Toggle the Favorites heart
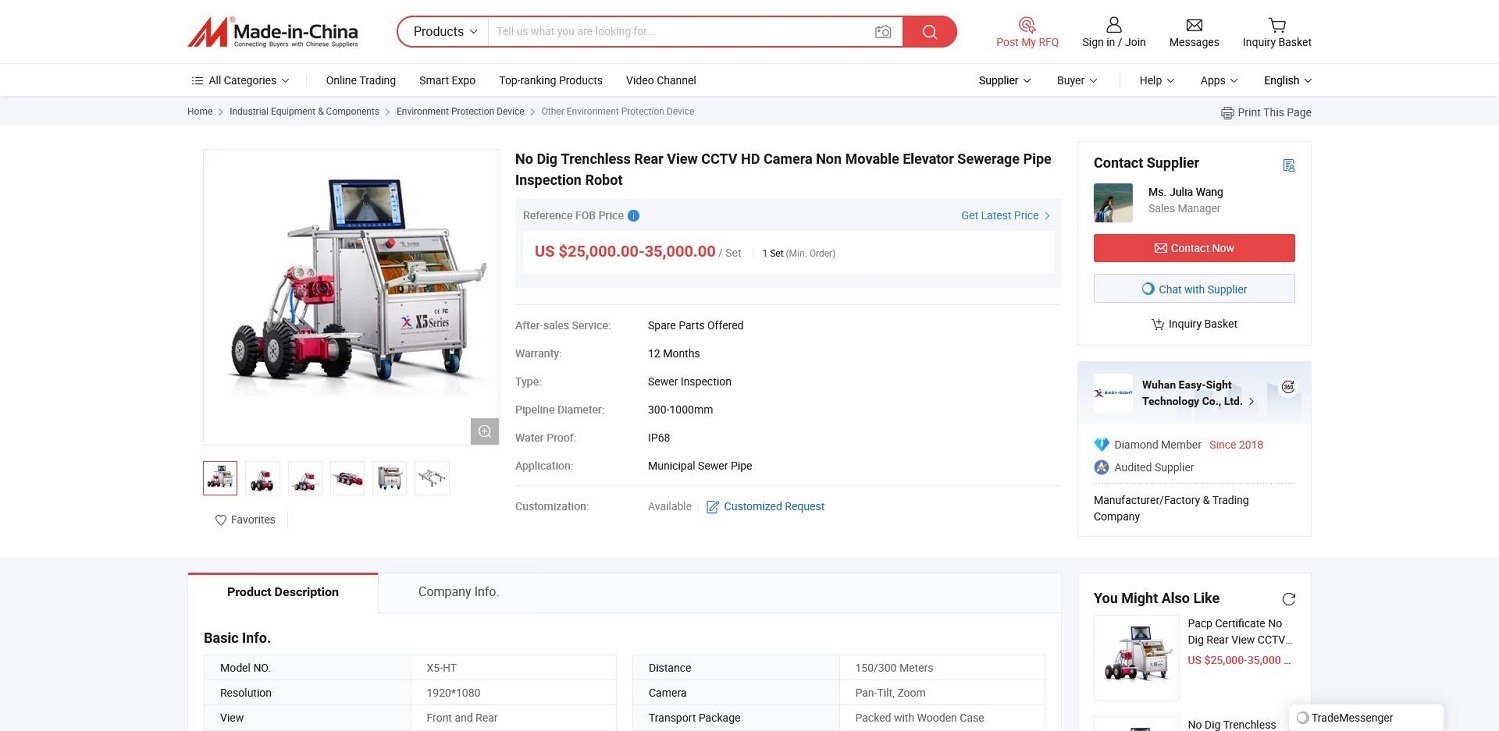Viewport: 1499px width, 731px height. [221, 520]
